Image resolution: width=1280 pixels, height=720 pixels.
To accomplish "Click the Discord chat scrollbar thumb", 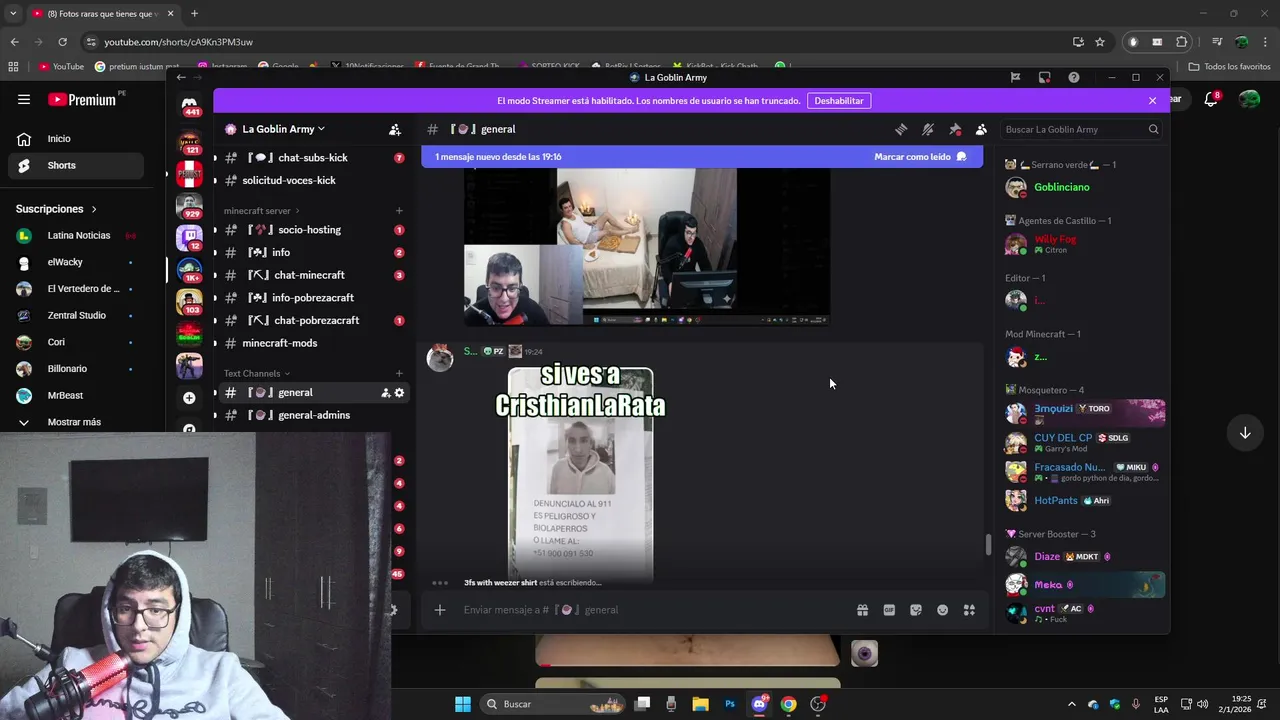I will 989,544.
